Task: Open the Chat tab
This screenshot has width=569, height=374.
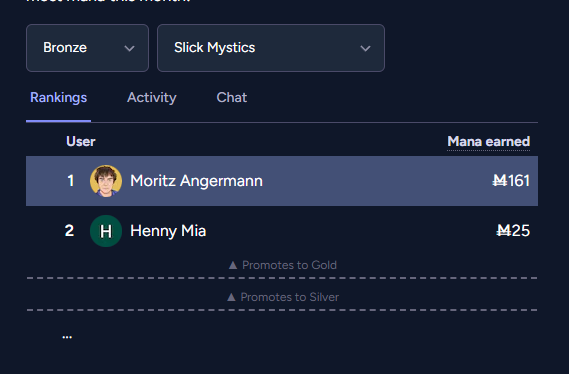Action: [x=232, y=98]
